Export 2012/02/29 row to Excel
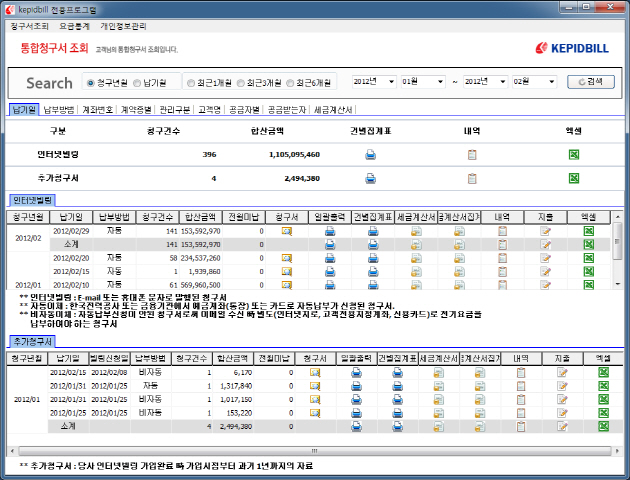Image resolution: width=630 pixels, height=480 pixels. coord(589,231)
